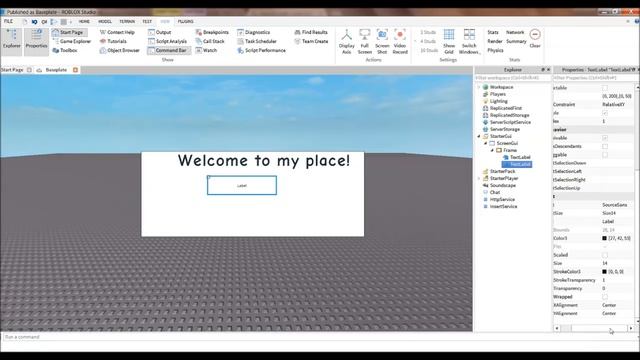Viewport: 640px width, 360px height.
Task: Open Team Create
Action: tap(311, 41)
